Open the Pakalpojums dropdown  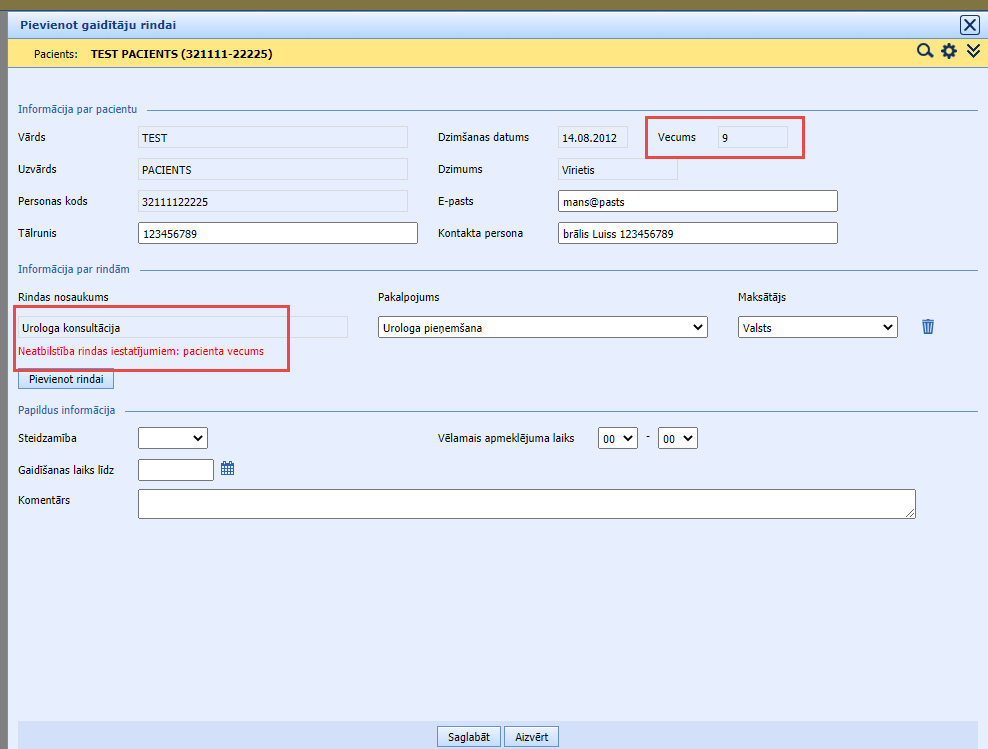[542, 327]
